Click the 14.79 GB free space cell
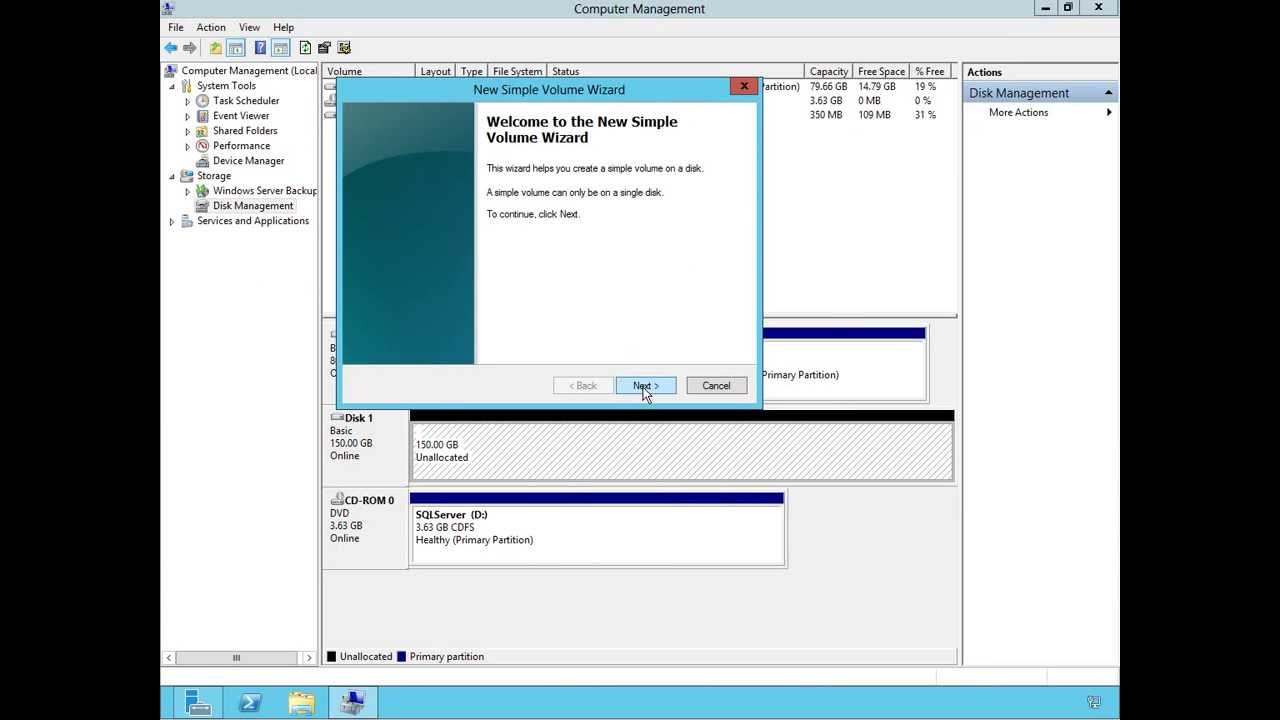The image size is (1280, 720). click(x=877, y=87)
